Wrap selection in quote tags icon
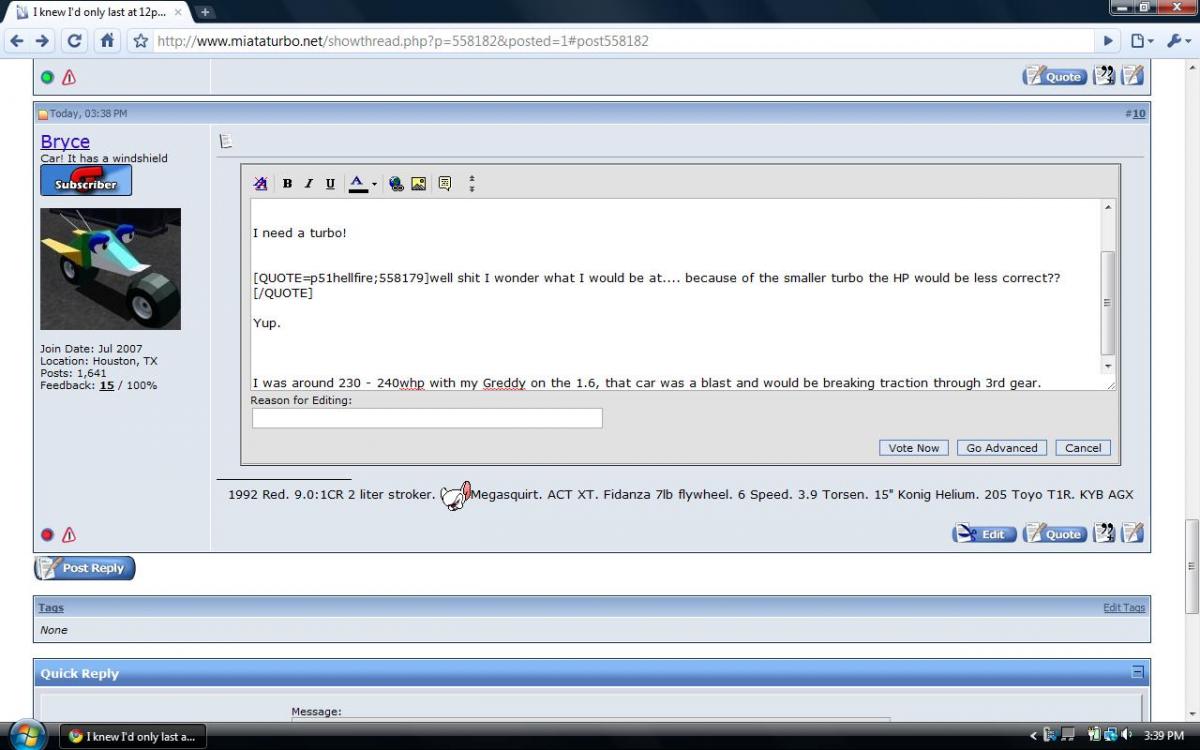 [445, 183]
